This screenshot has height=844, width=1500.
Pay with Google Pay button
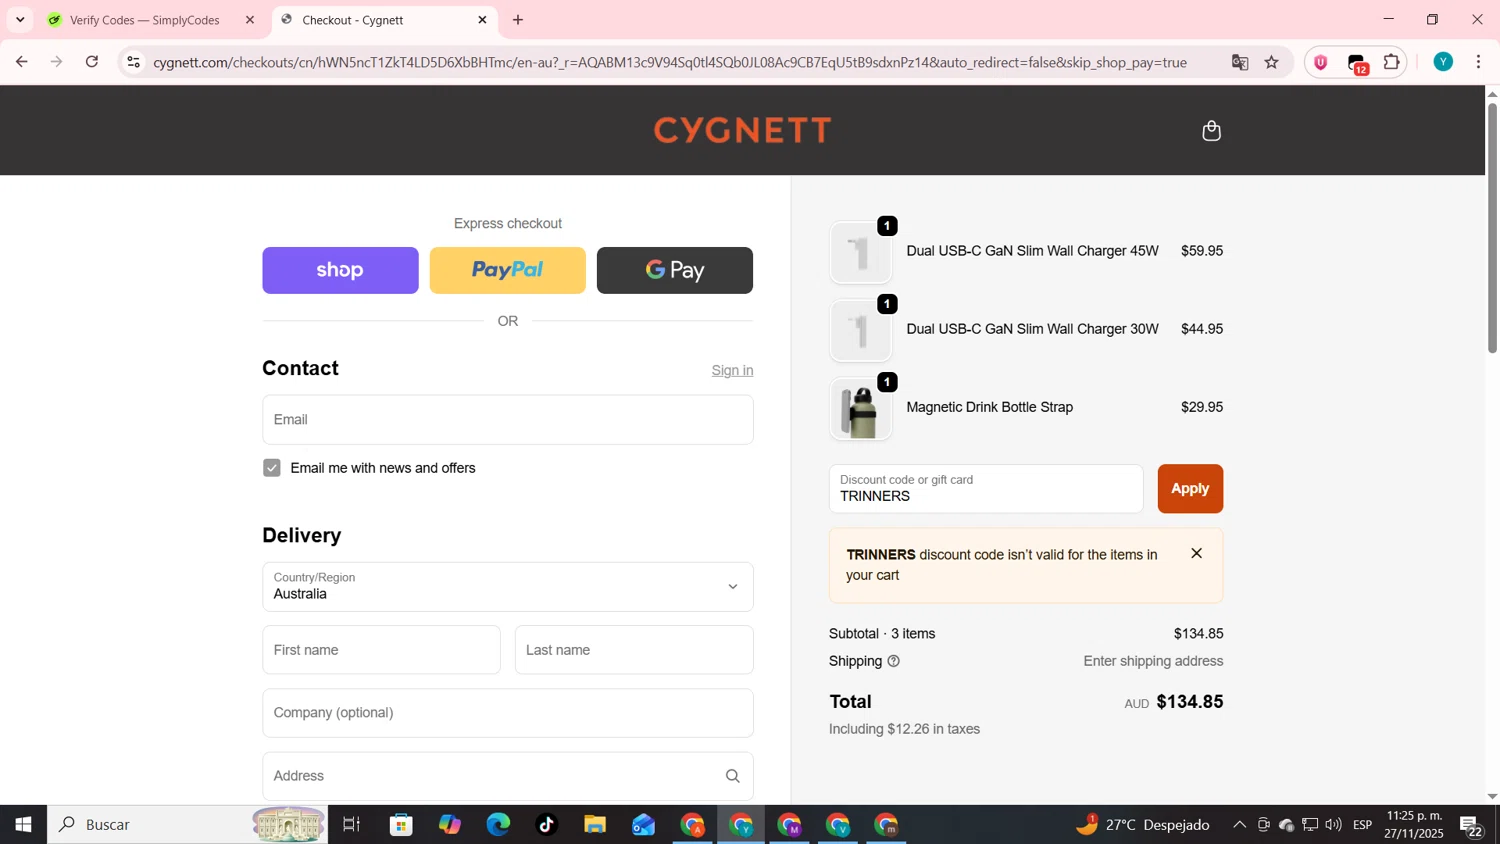[675, 270]
